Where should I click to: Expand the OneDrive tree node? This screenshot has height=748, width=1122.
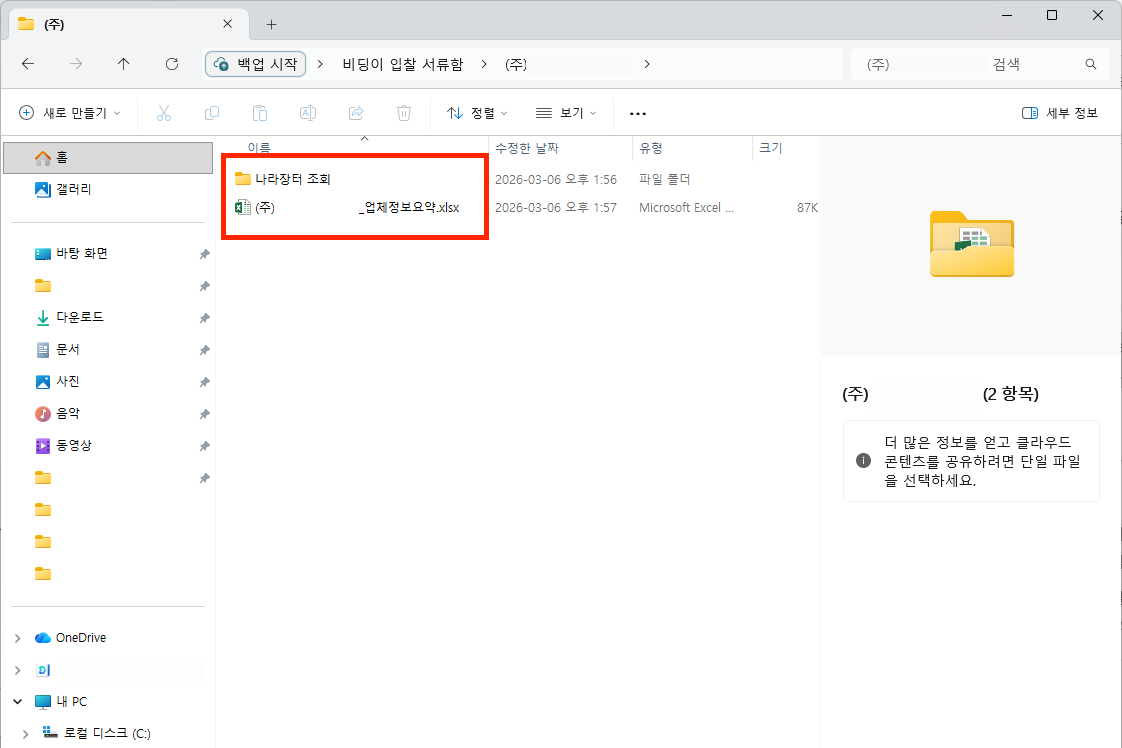tap(19, 638)
